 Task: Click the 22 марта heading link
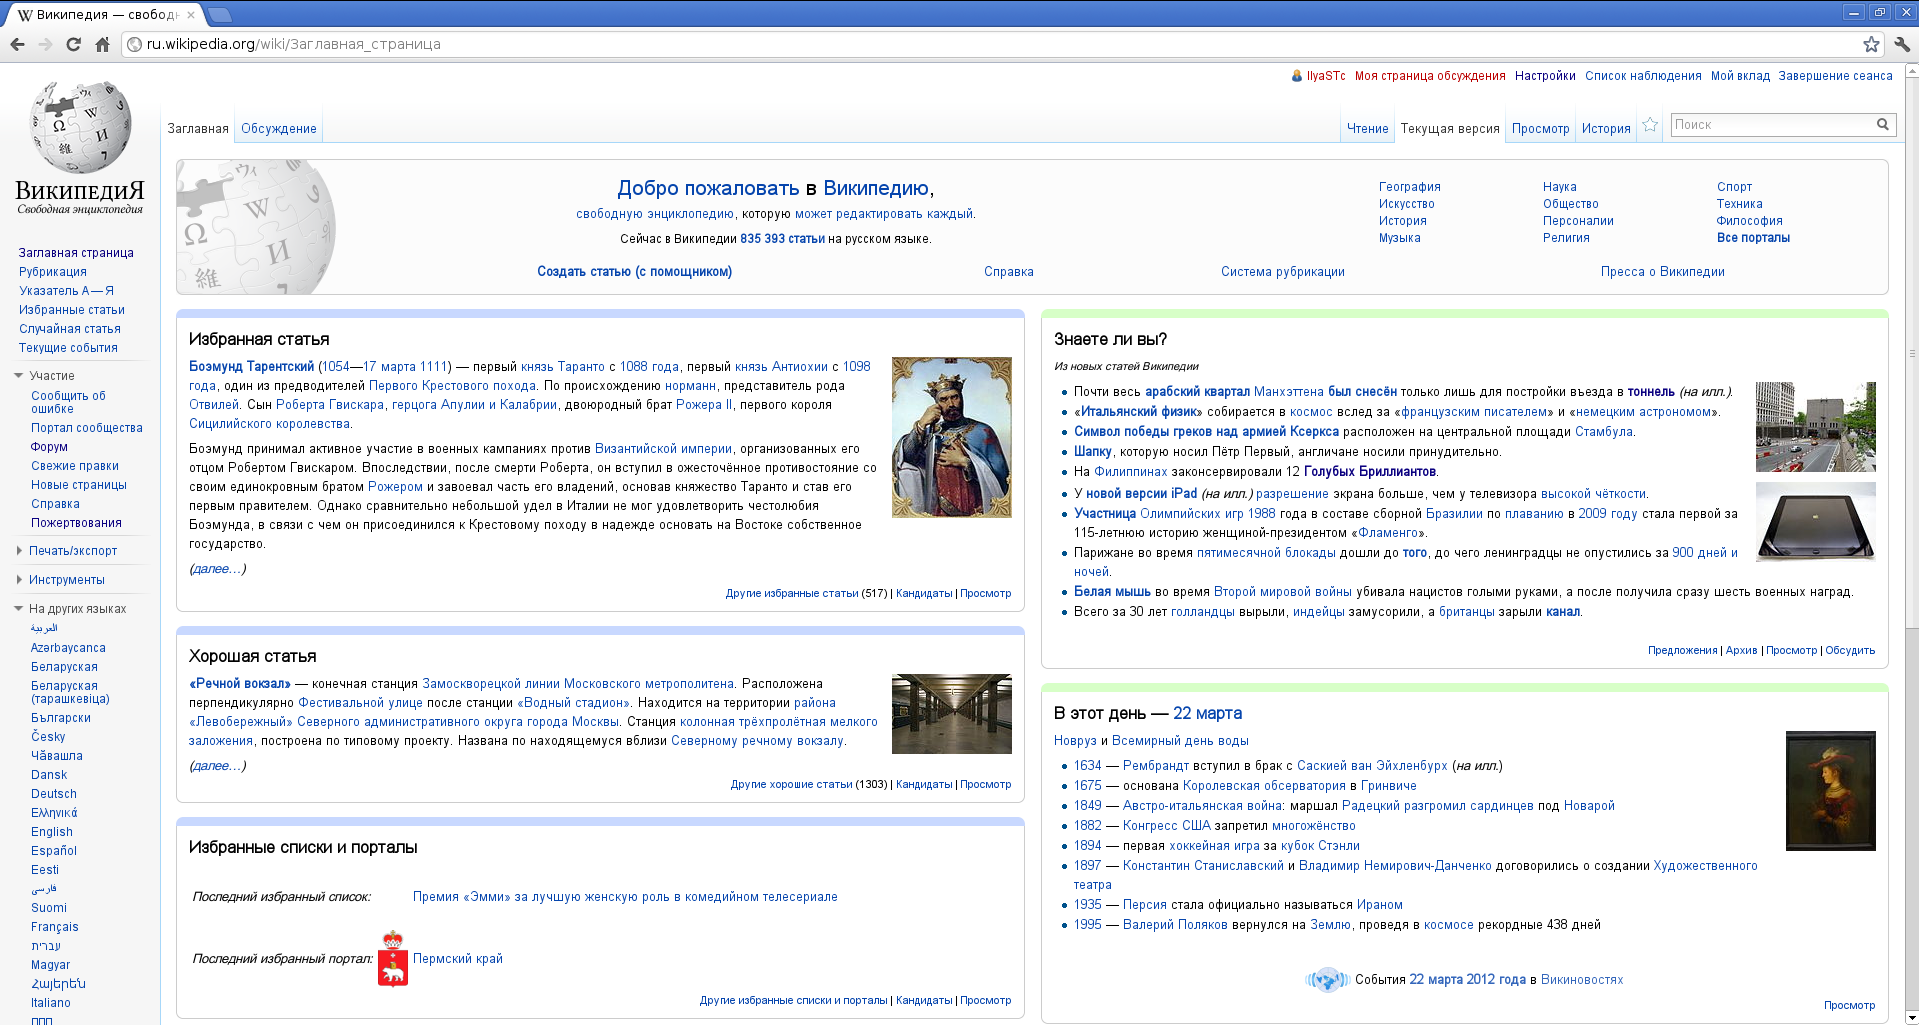point(1207,713)
